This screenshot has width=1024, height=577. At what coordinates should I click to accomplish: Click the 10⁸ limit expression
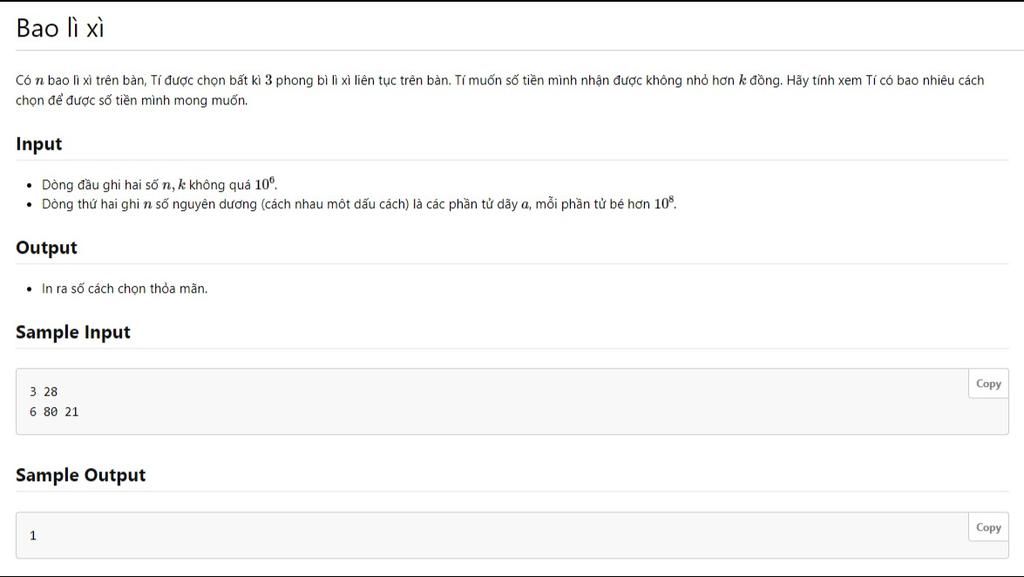click(x=664, y=203)
